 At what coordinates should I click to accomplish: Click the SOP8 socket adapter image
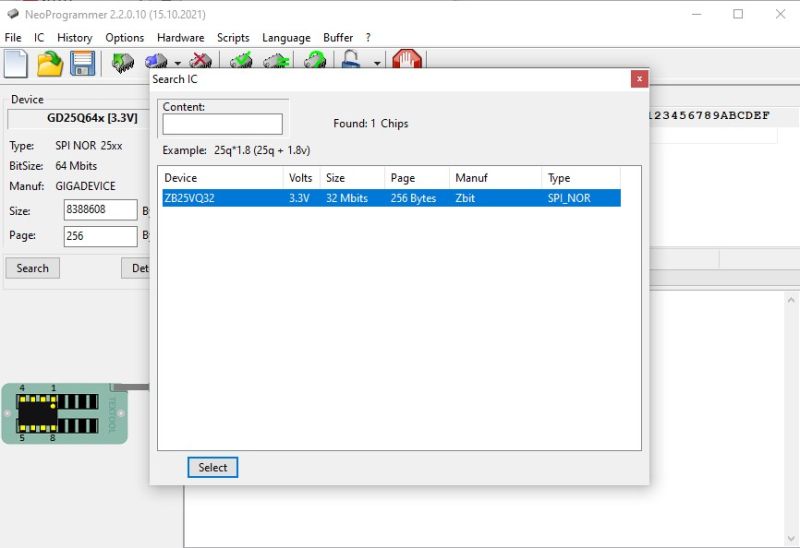(64, 413)
